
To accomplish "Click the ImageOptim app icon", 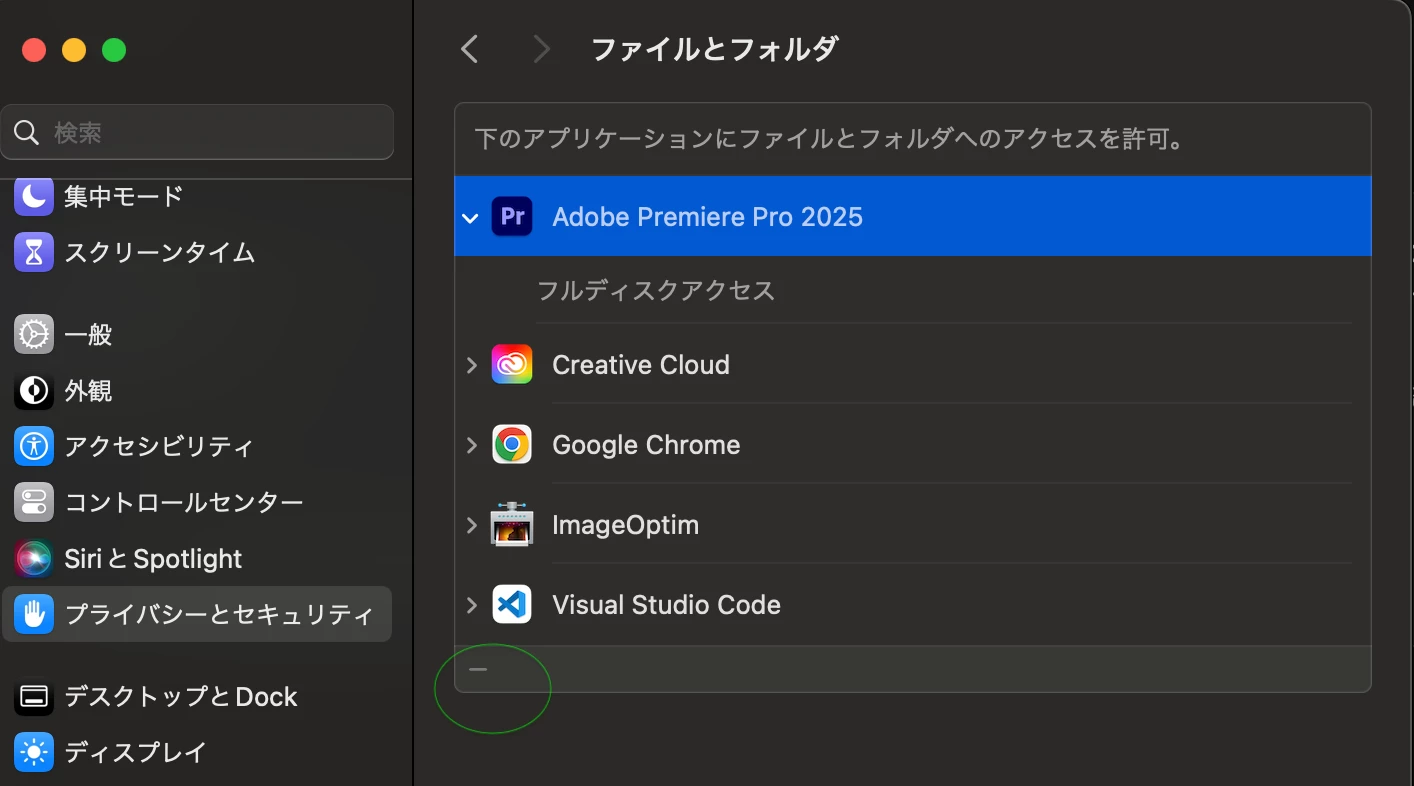I will [512, 525].
